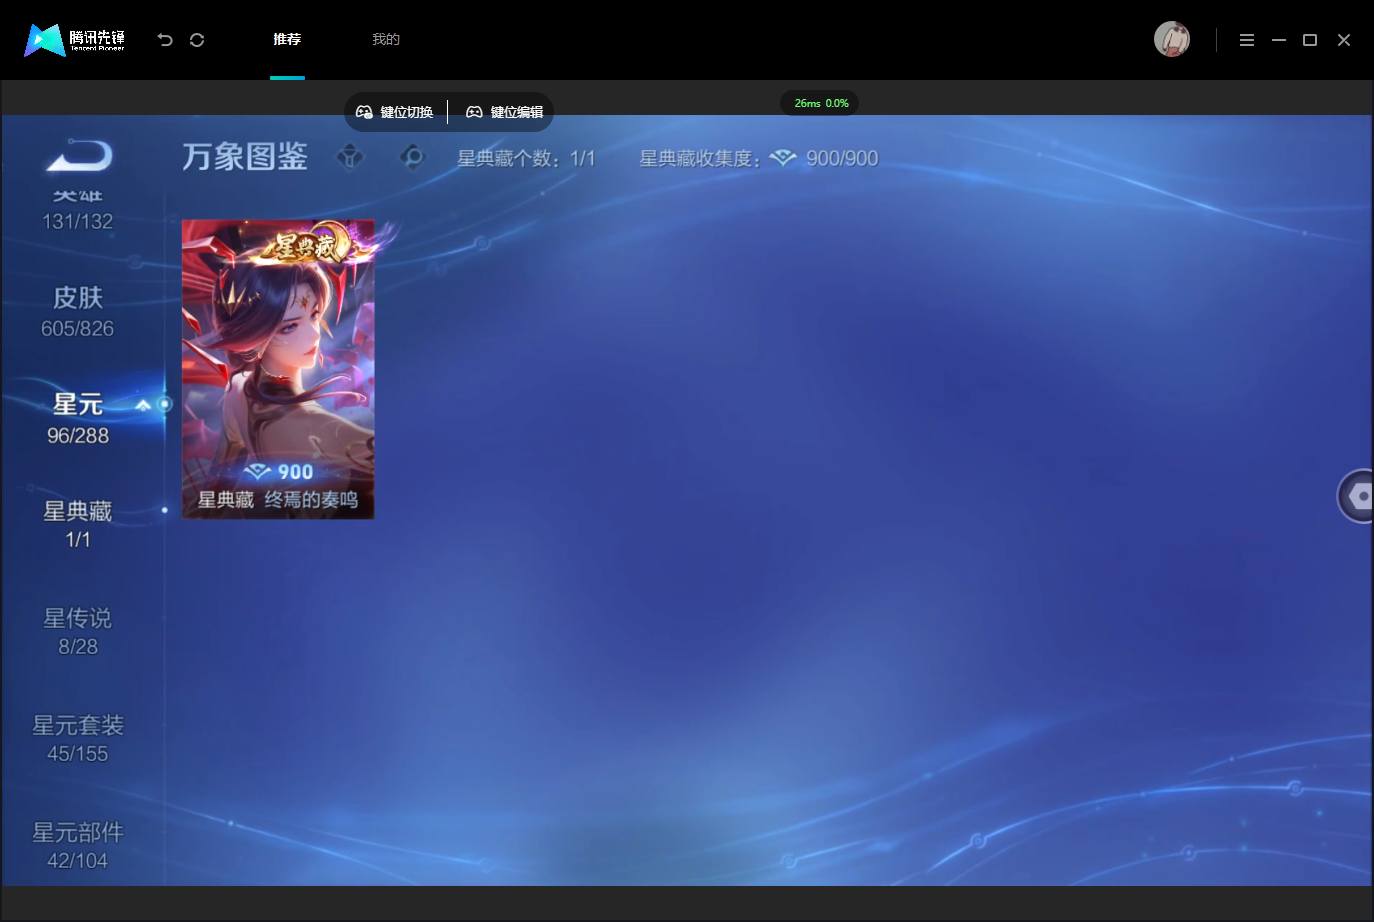
Task: Open the floating side panel handle
Action: 1356,495
